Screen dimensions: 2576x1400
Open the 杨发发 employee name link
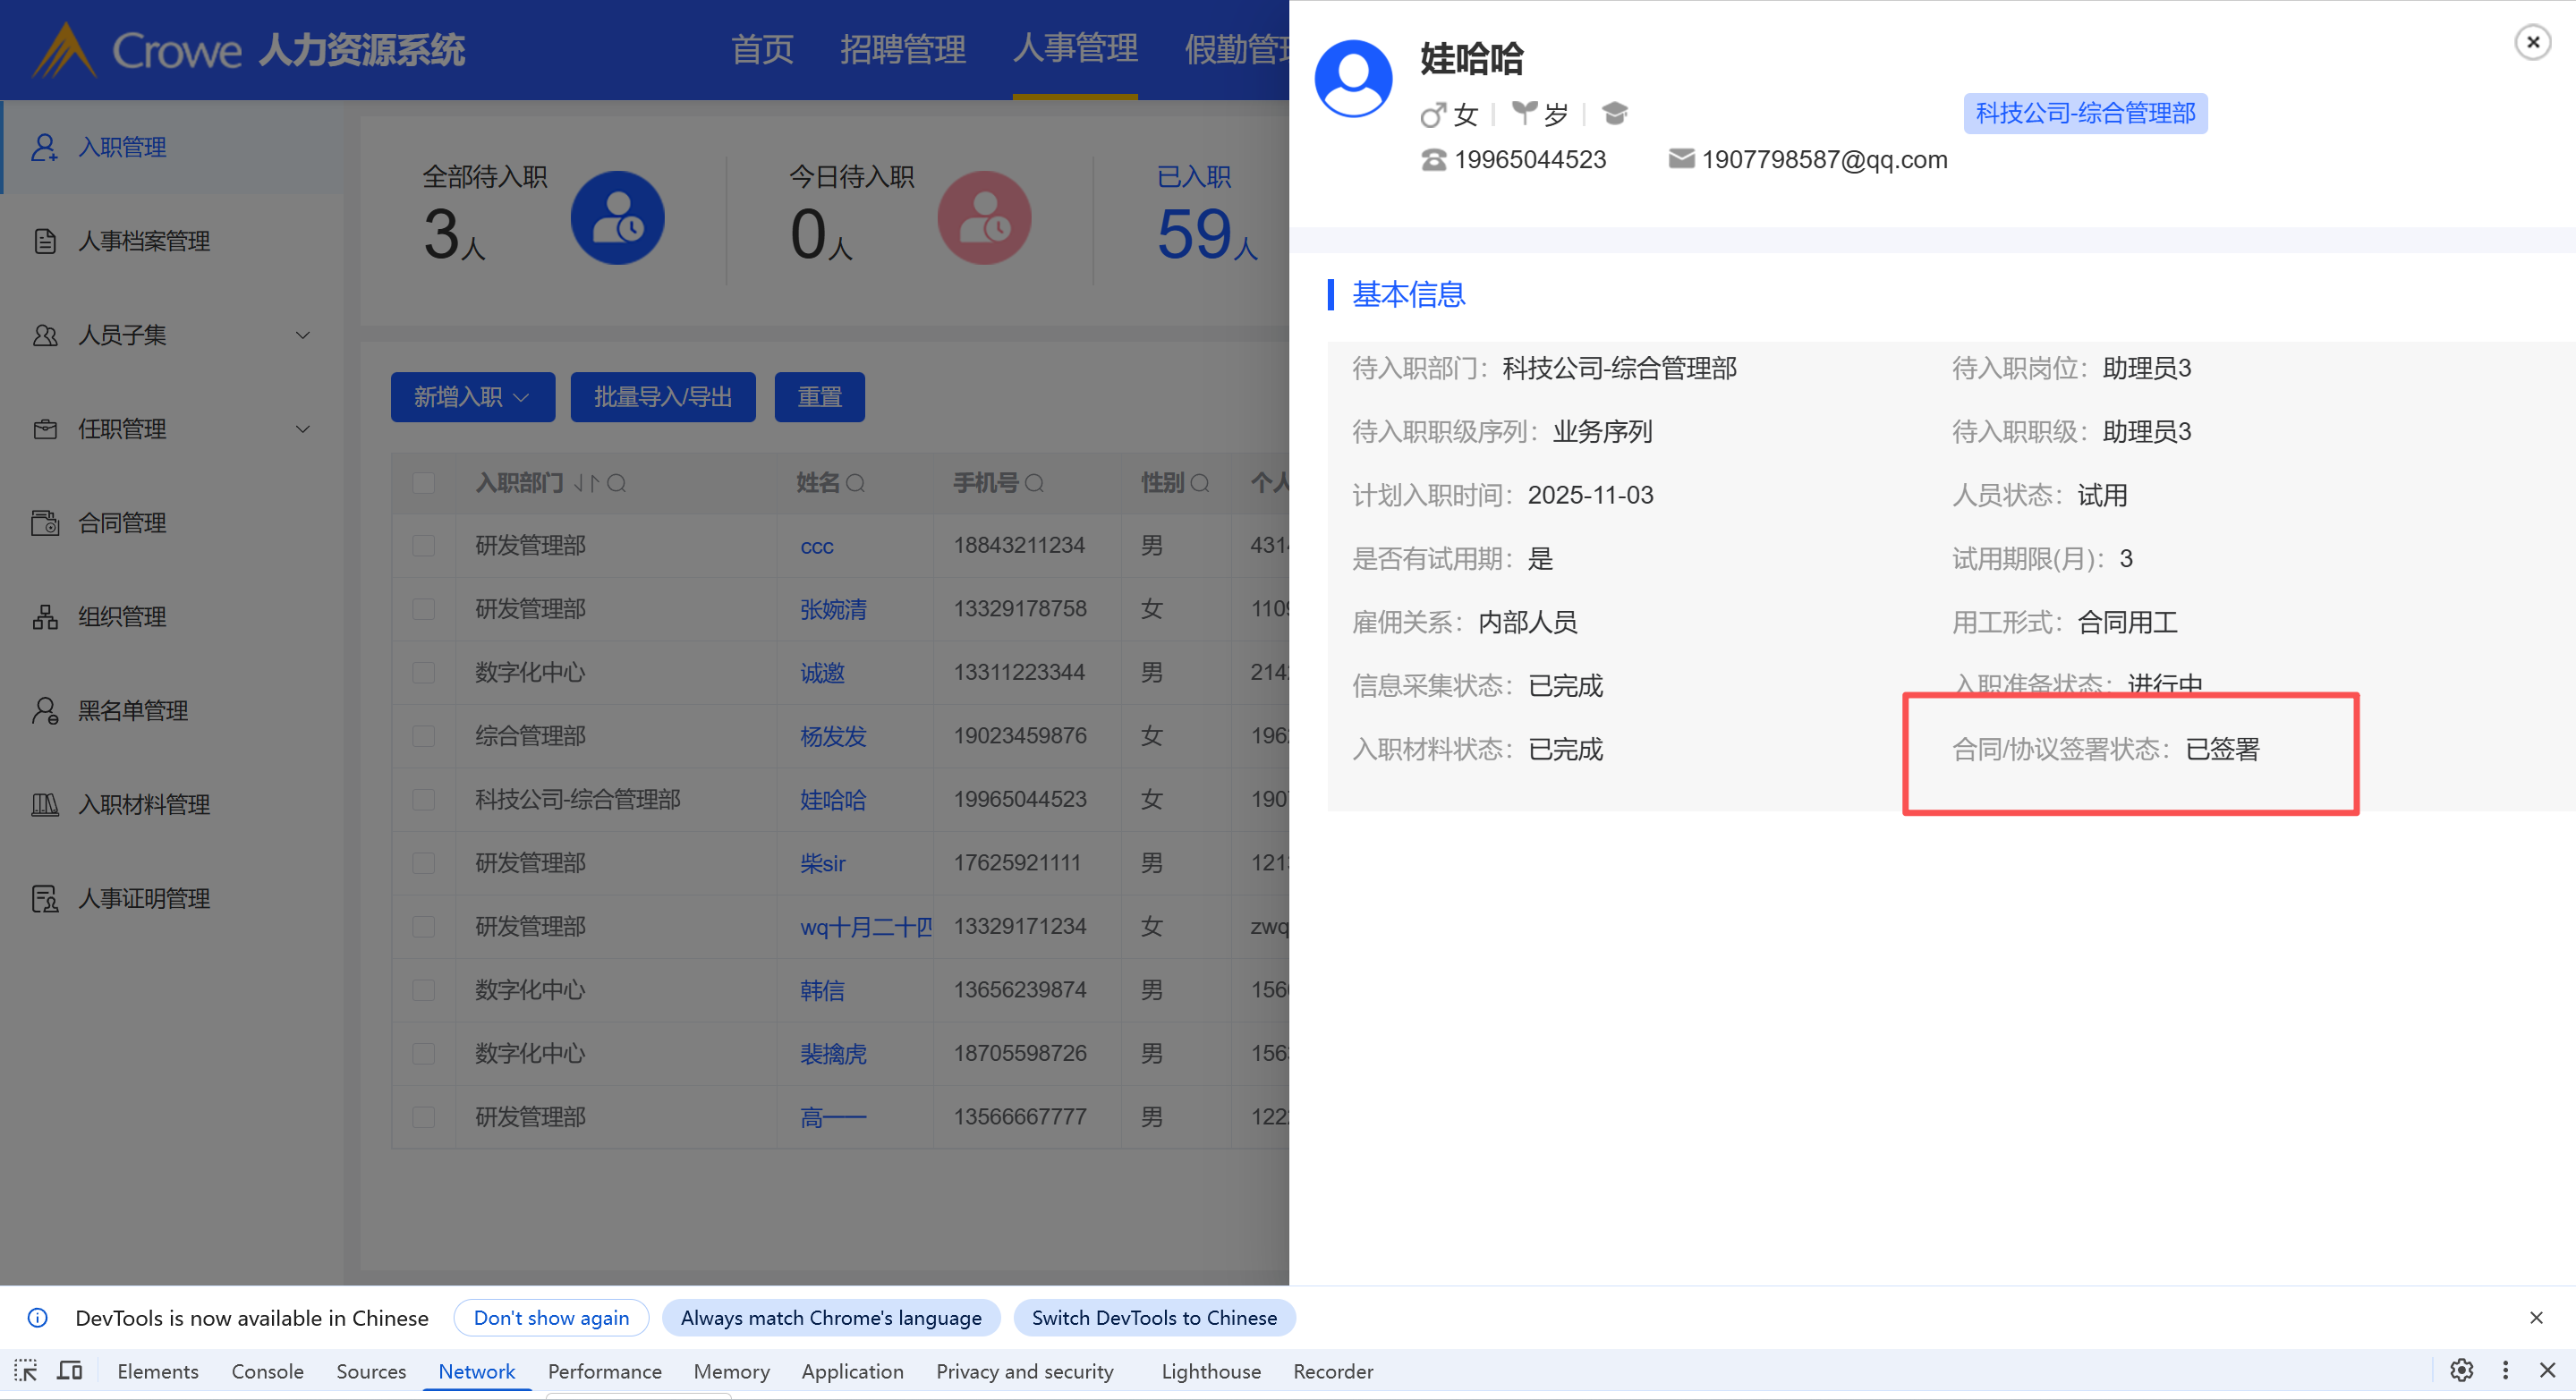[832, 736]
